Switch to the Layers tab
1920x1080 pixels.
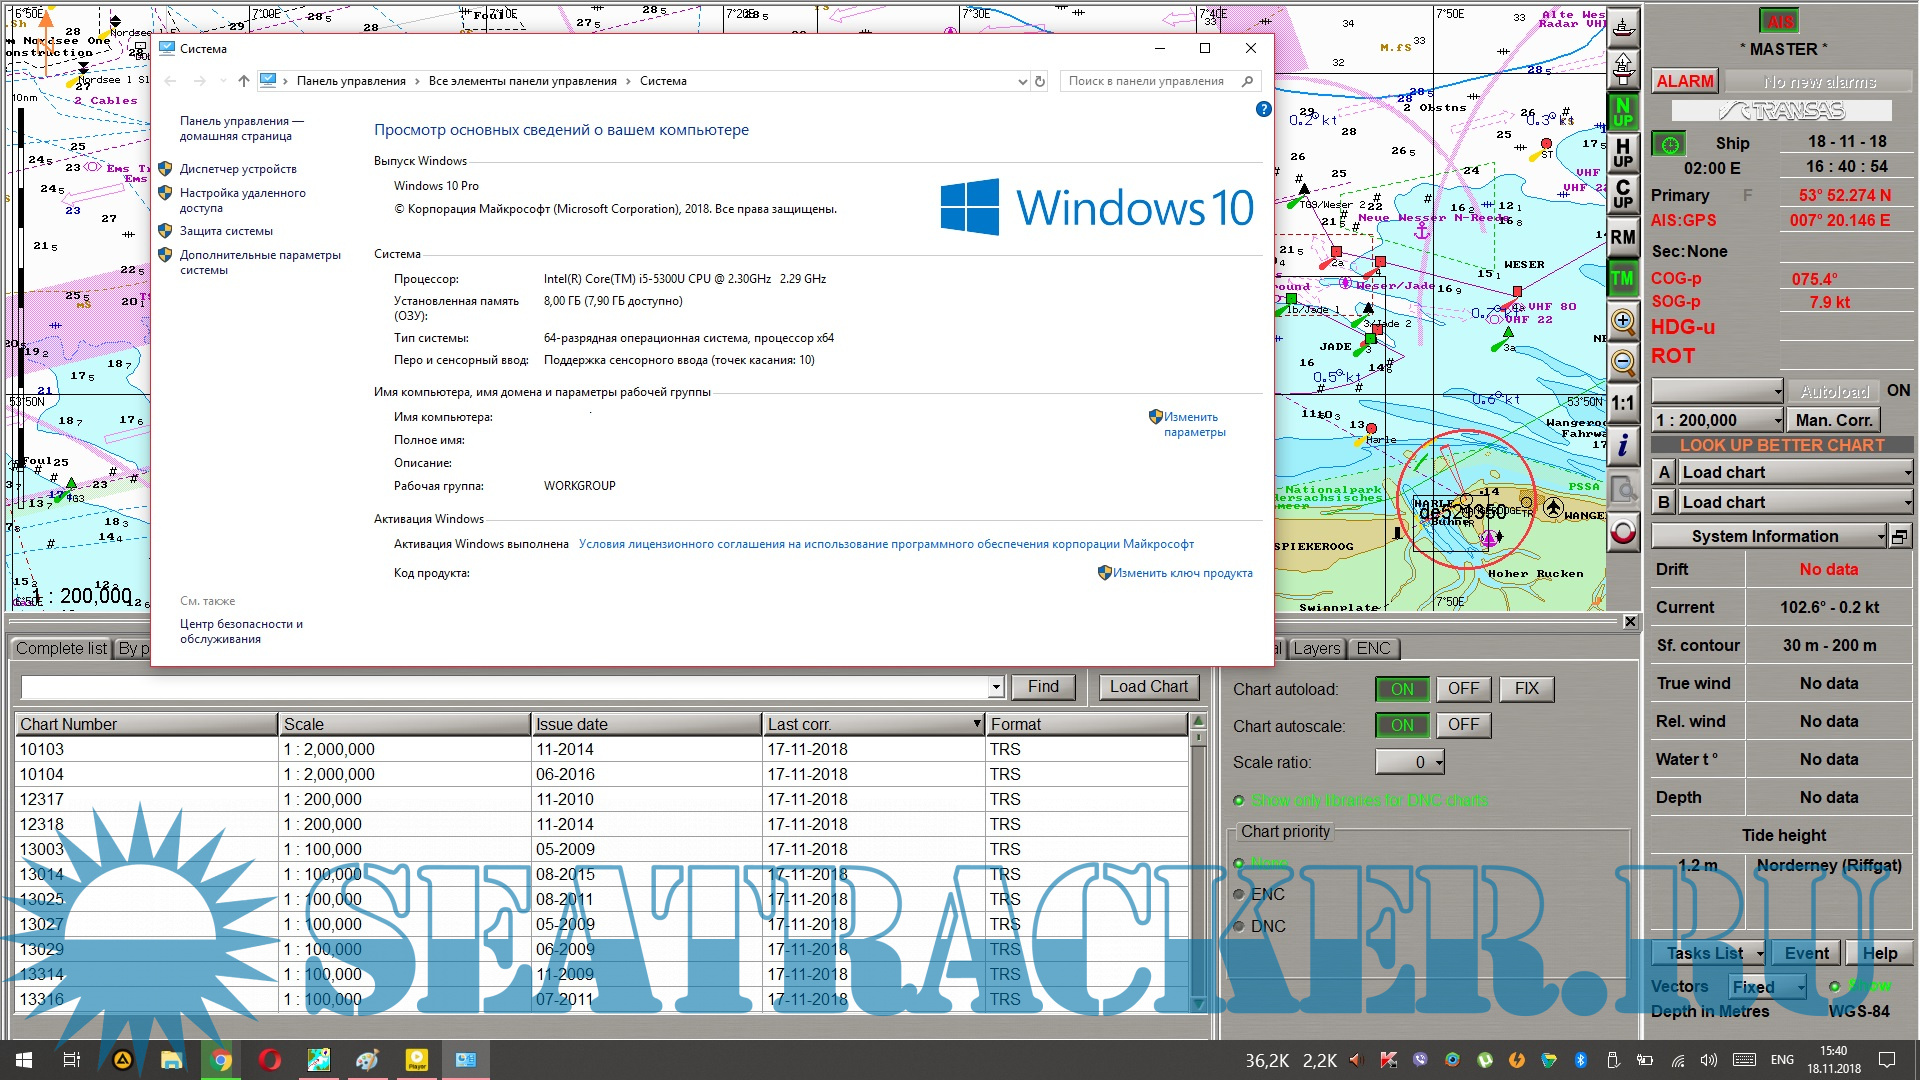point(1316,649)
